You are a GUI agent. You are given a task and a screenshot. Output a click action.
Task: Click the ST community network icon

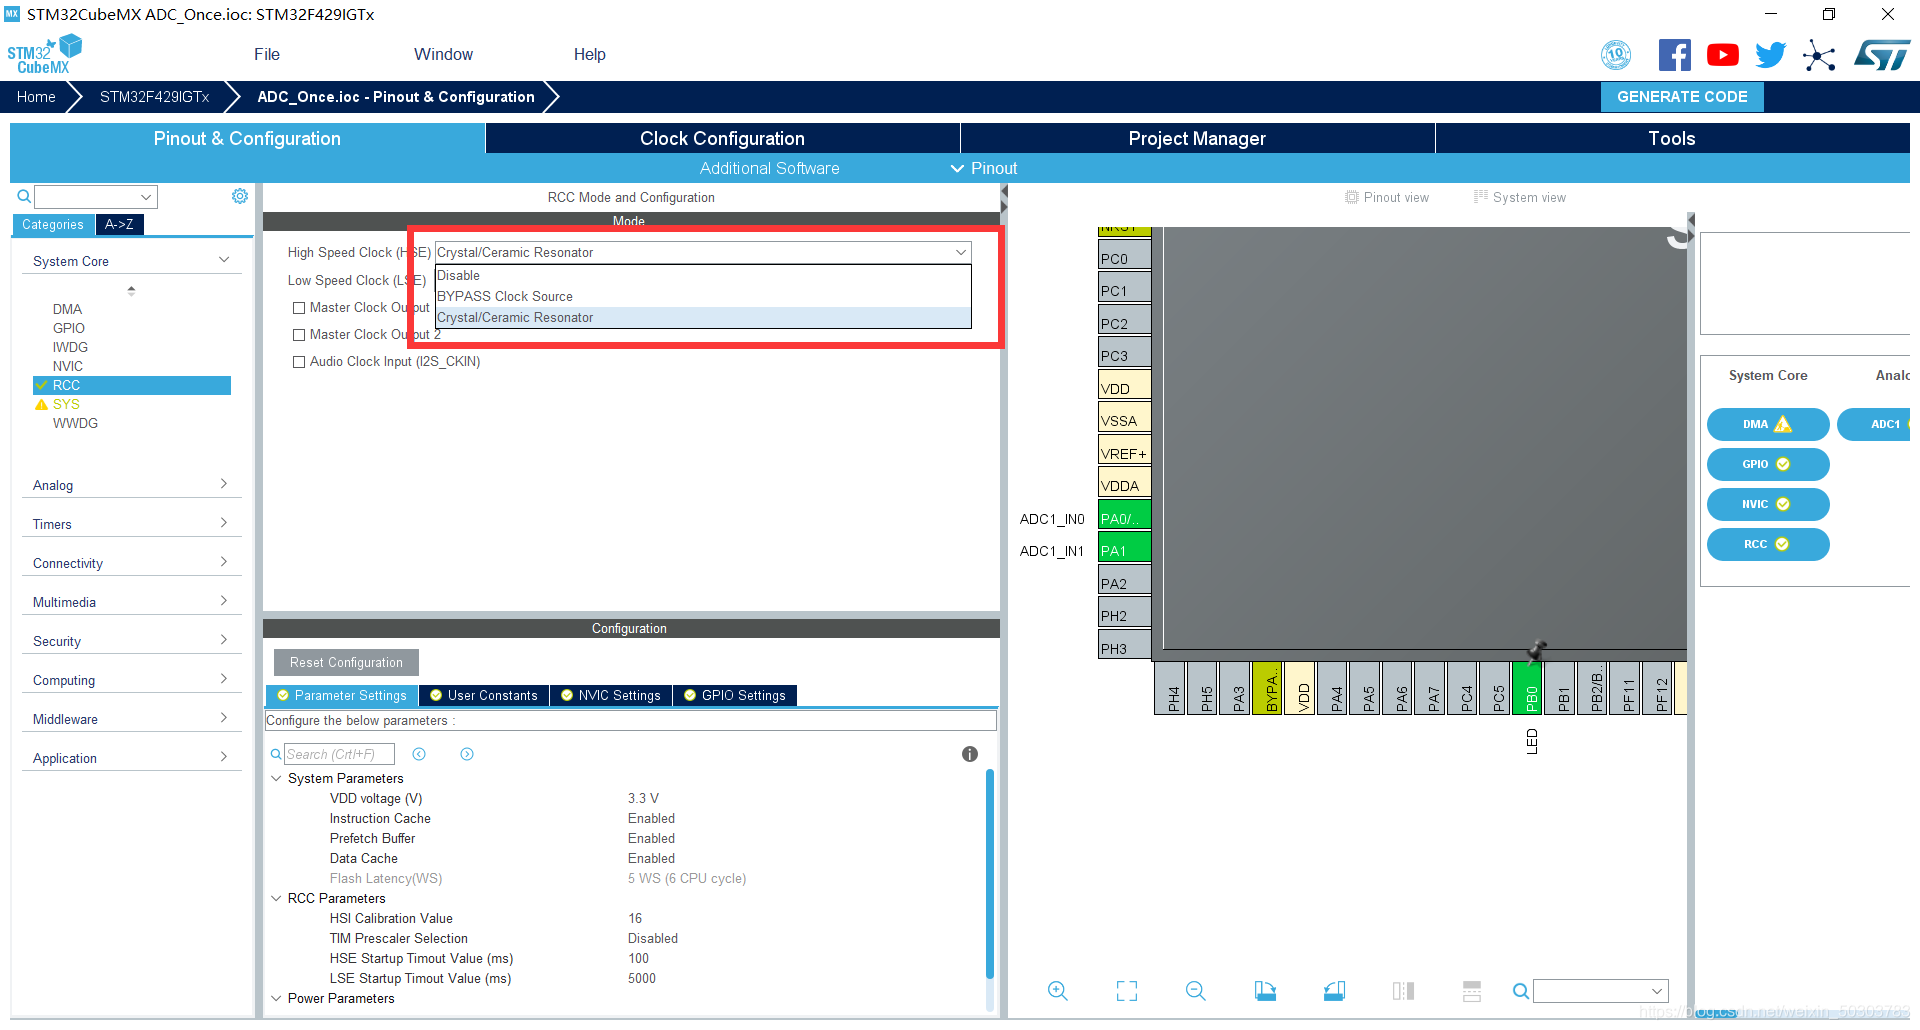(1819, 55)
